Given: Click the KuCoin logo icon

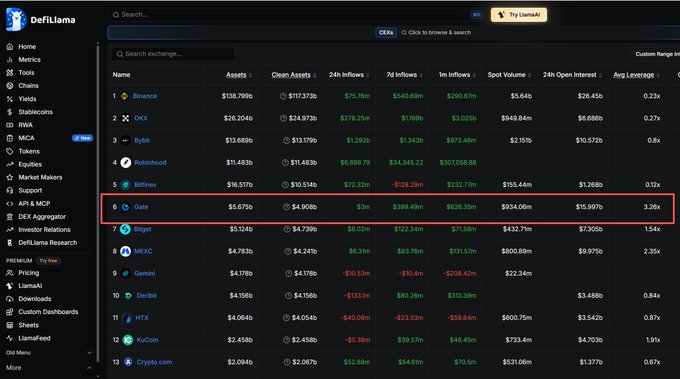Looking at the screenshot, I should 128,340.
